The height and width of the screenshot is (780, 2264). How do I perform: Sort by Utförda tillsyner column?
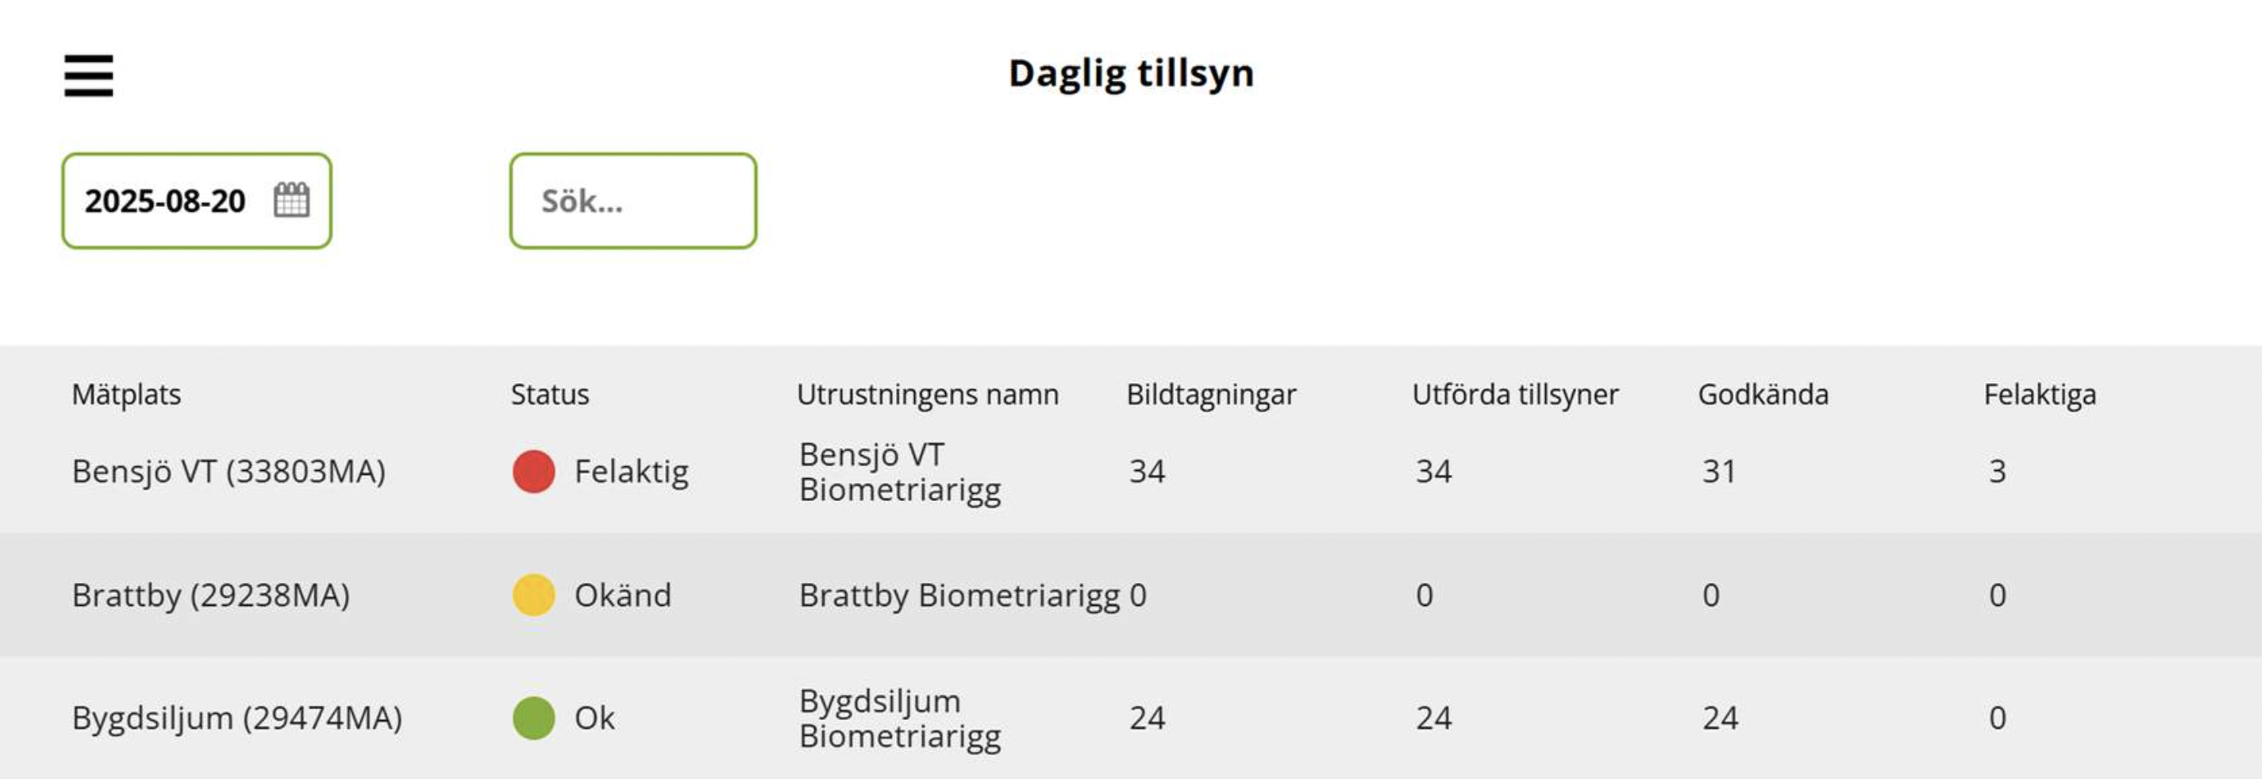pyautogui.click(x=1515, y=394)
